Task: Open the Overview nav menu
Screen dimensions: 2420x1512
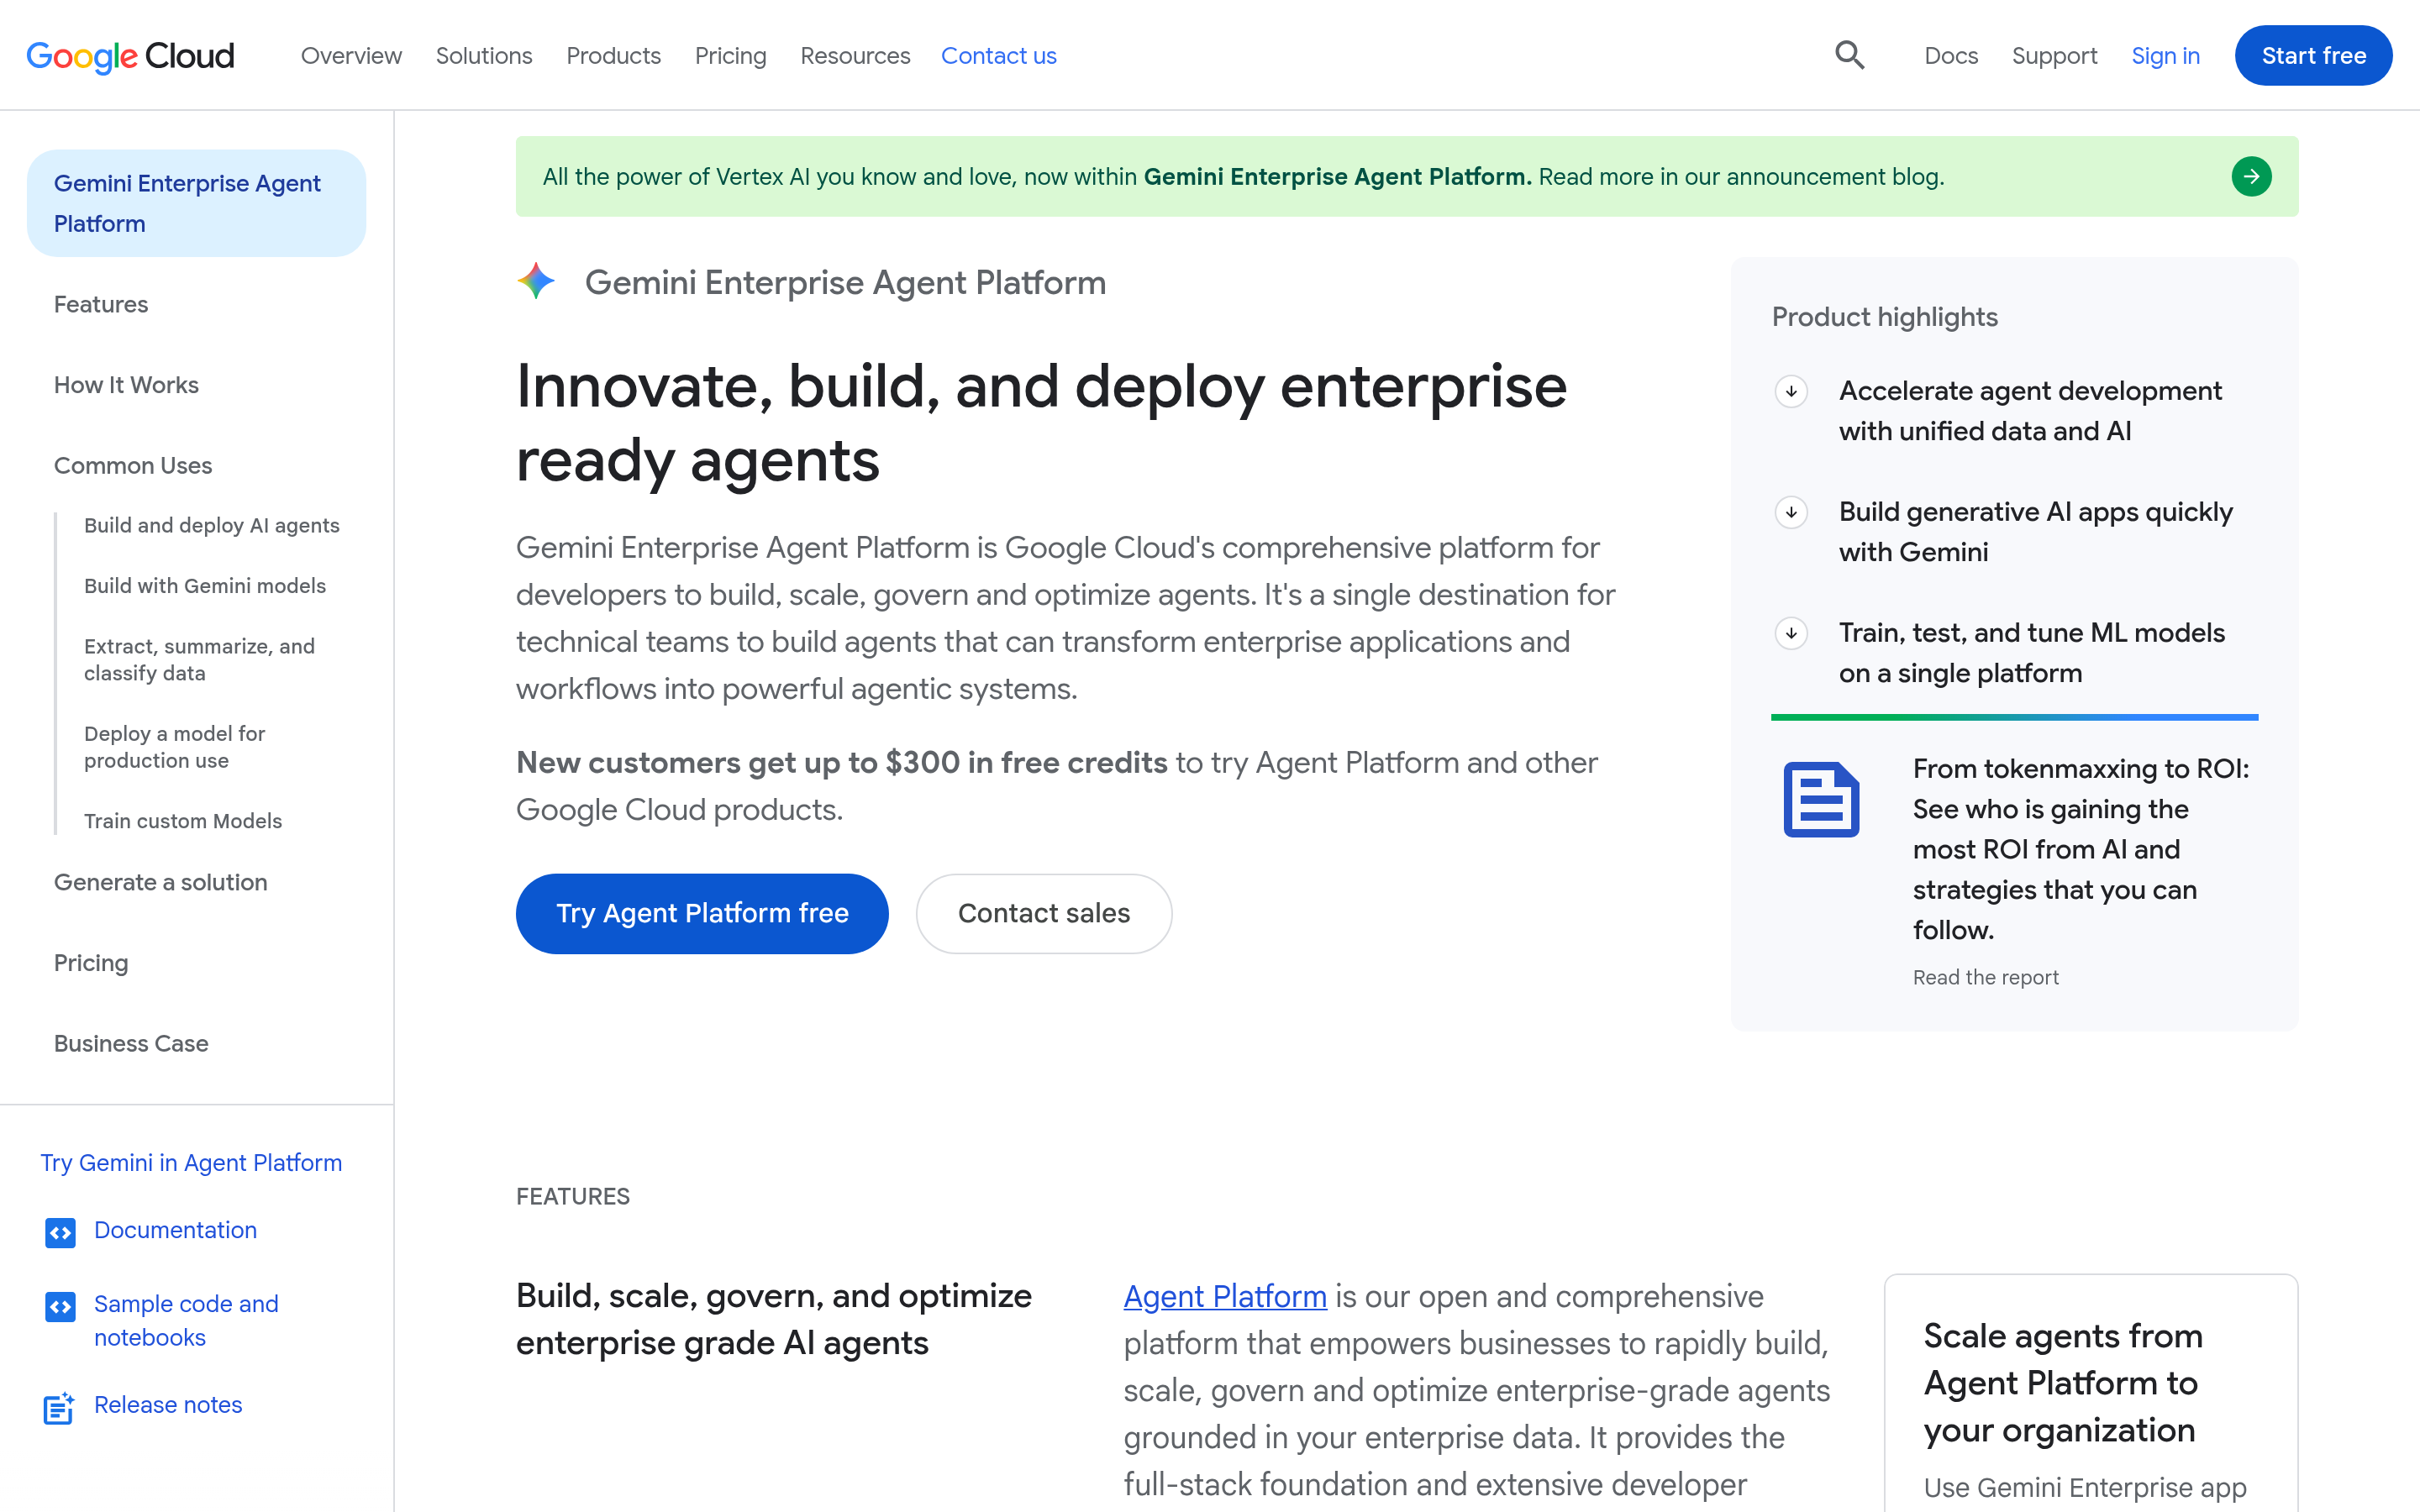Action: click(x=351, y=56)
